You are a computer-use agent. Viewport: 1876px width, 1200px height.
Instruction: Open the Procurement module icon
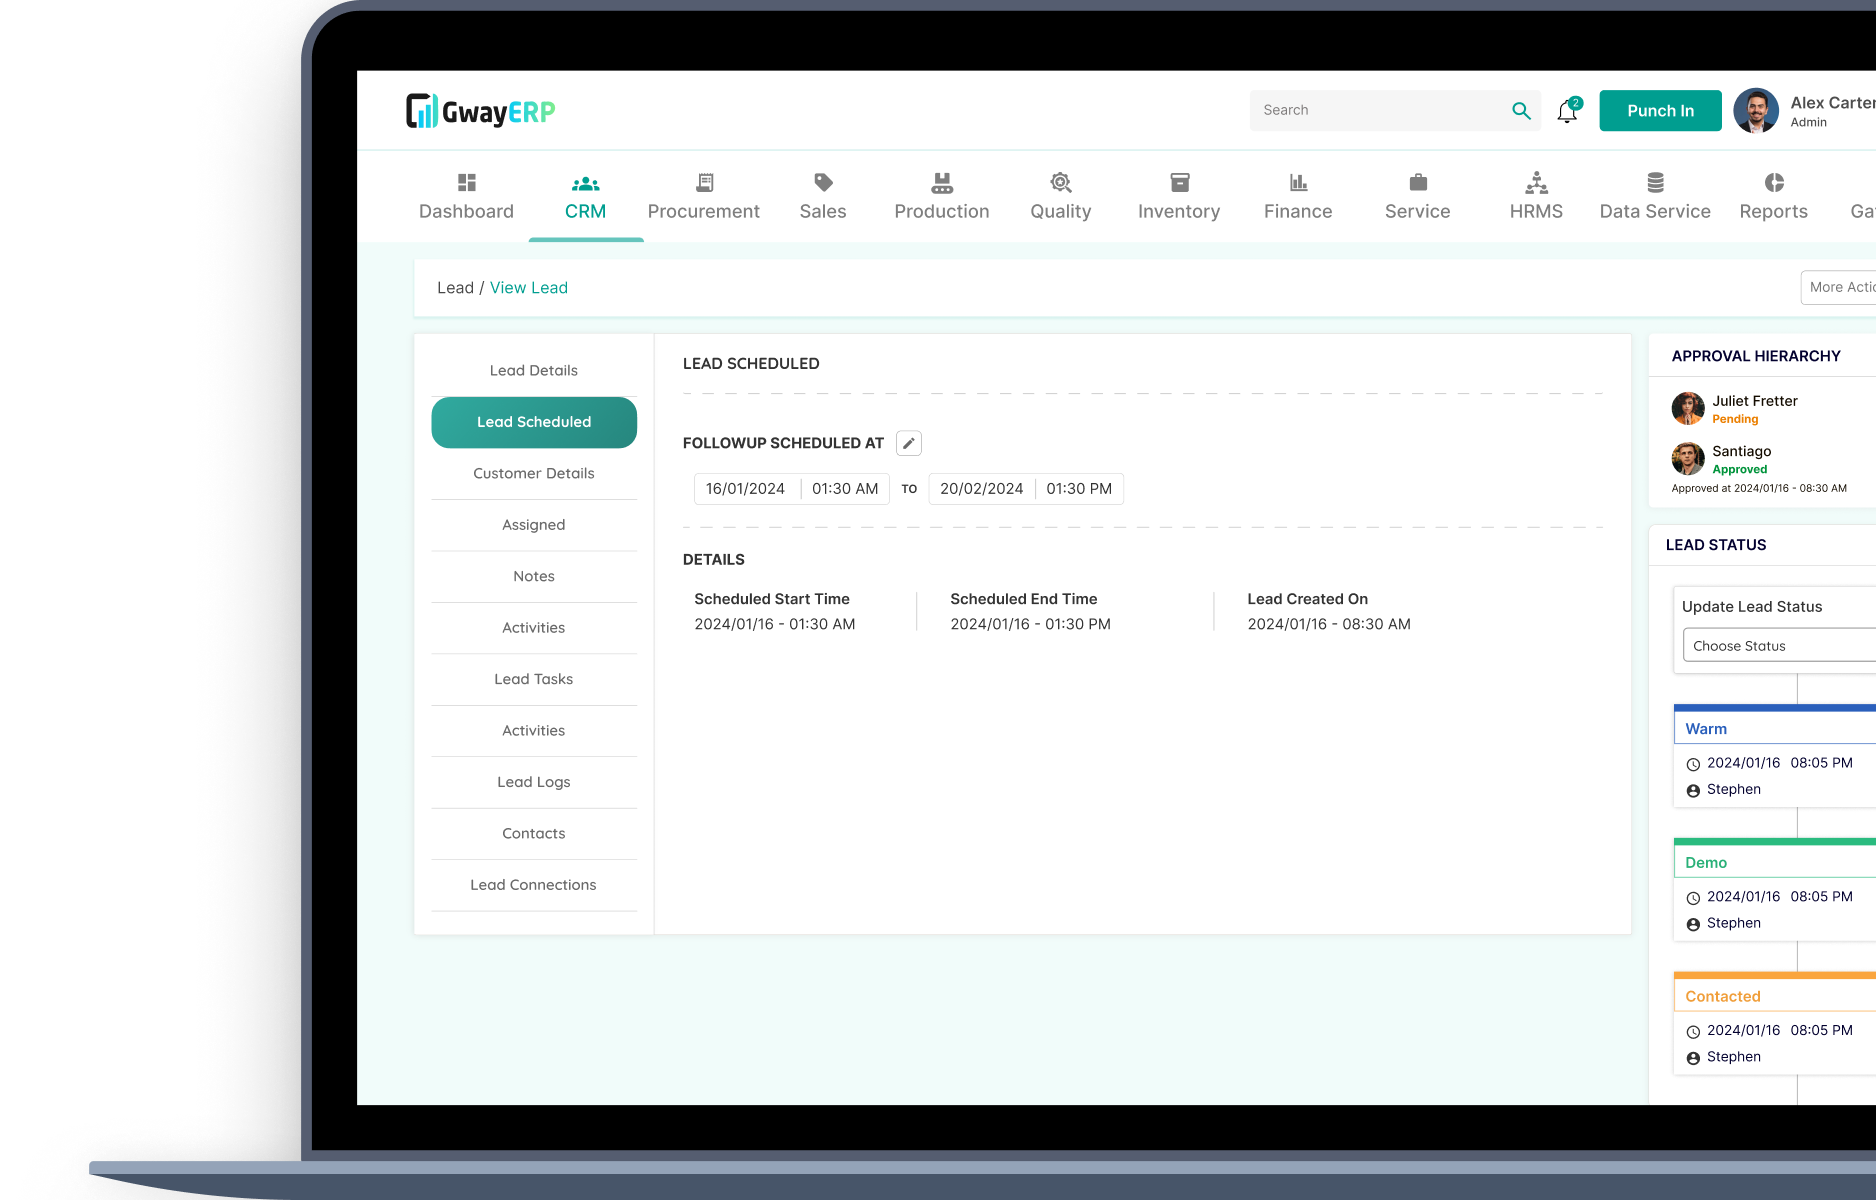coord(704,183)
